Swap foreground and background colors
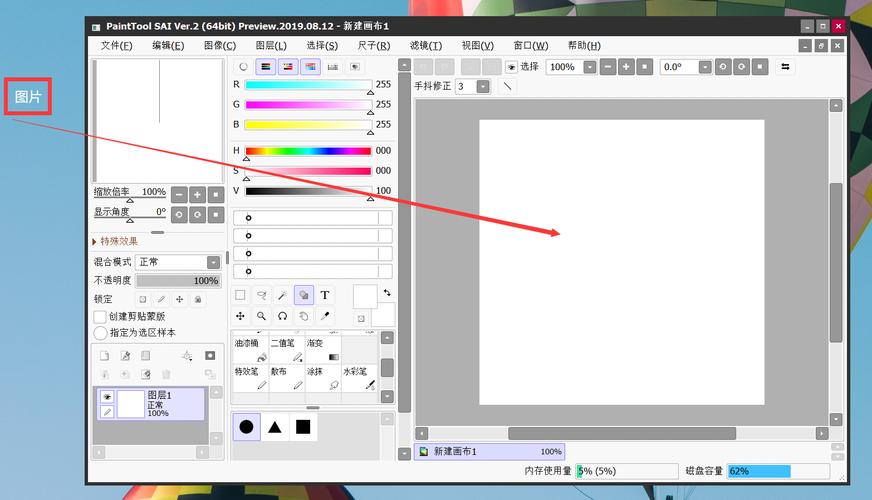This screenshot has width=872, height=500. (x=387, y=293)
